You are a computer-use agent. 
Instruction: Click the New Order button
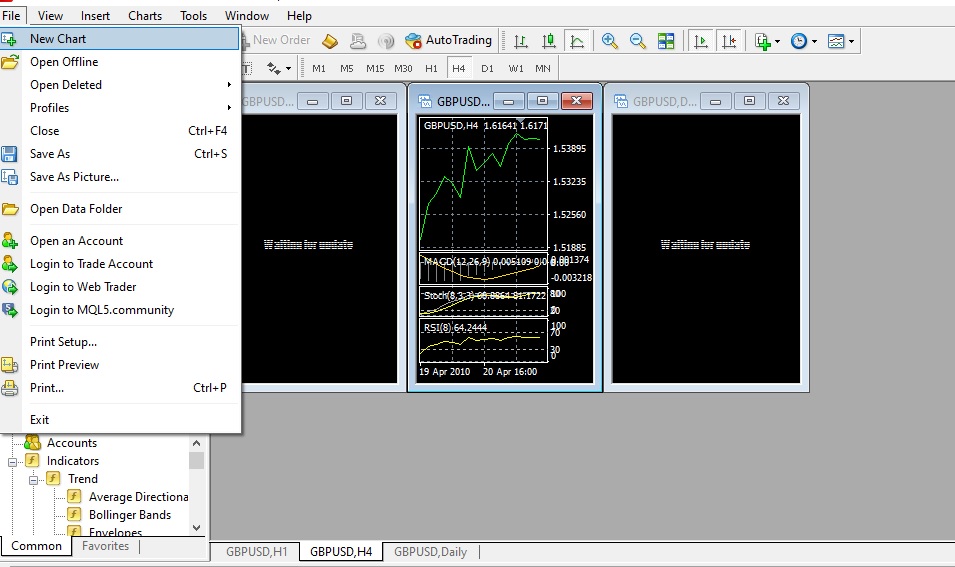click(277, 40)
